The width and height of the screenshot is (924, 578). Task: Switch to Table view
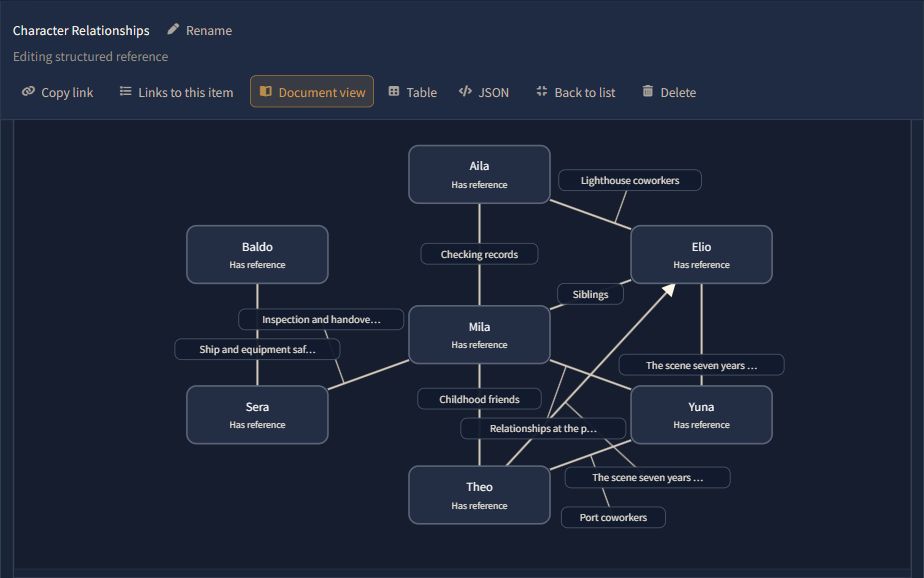412,92
